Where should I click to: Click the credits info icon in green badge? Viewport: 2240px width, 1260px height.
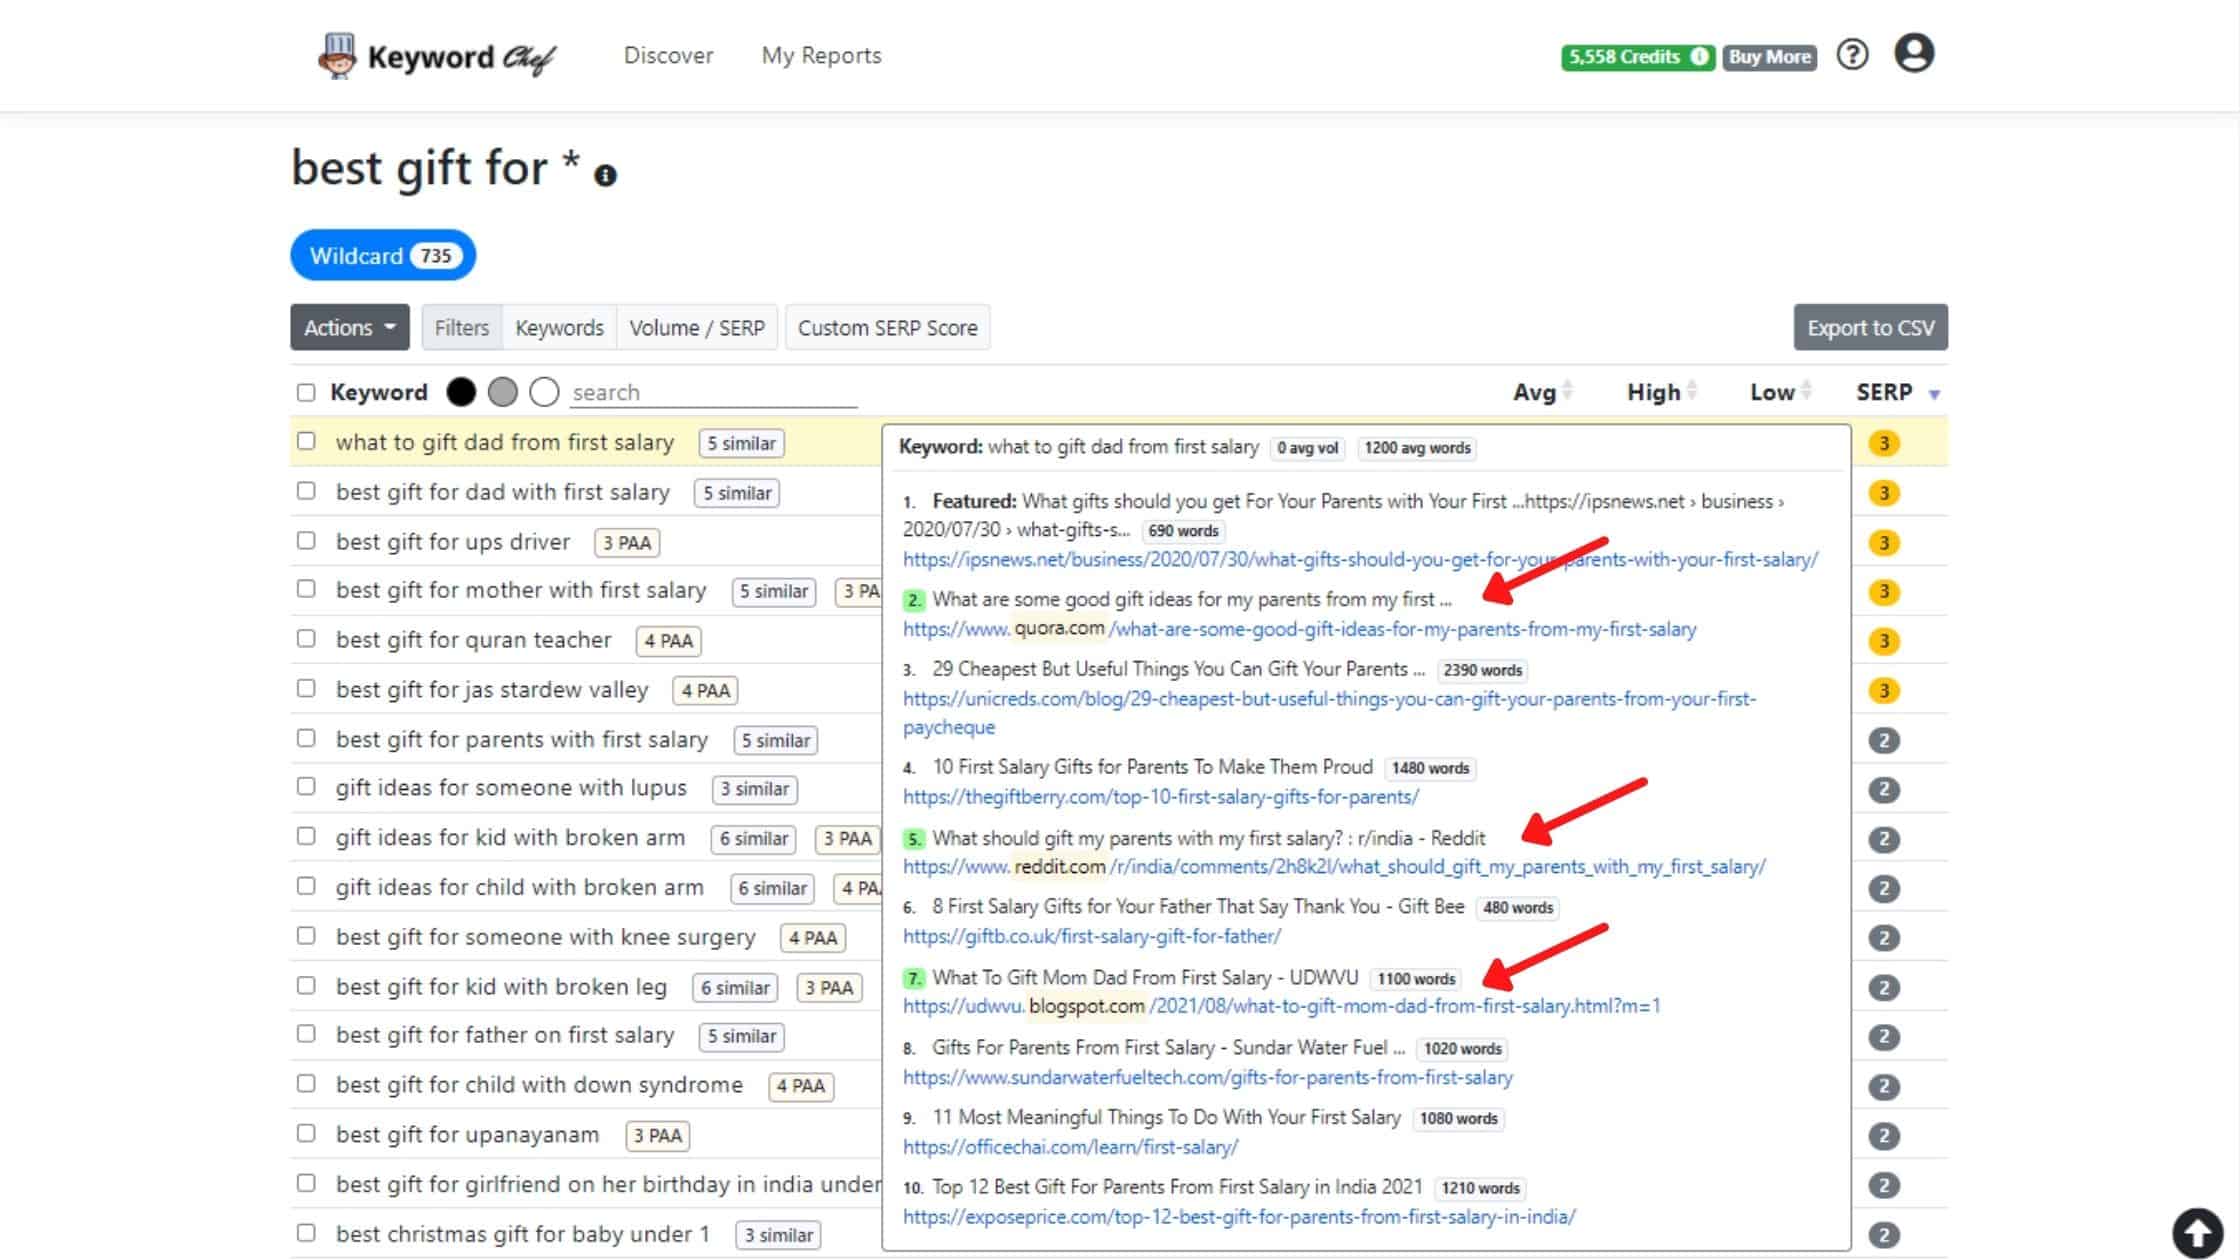click(x=1699, y=57)
